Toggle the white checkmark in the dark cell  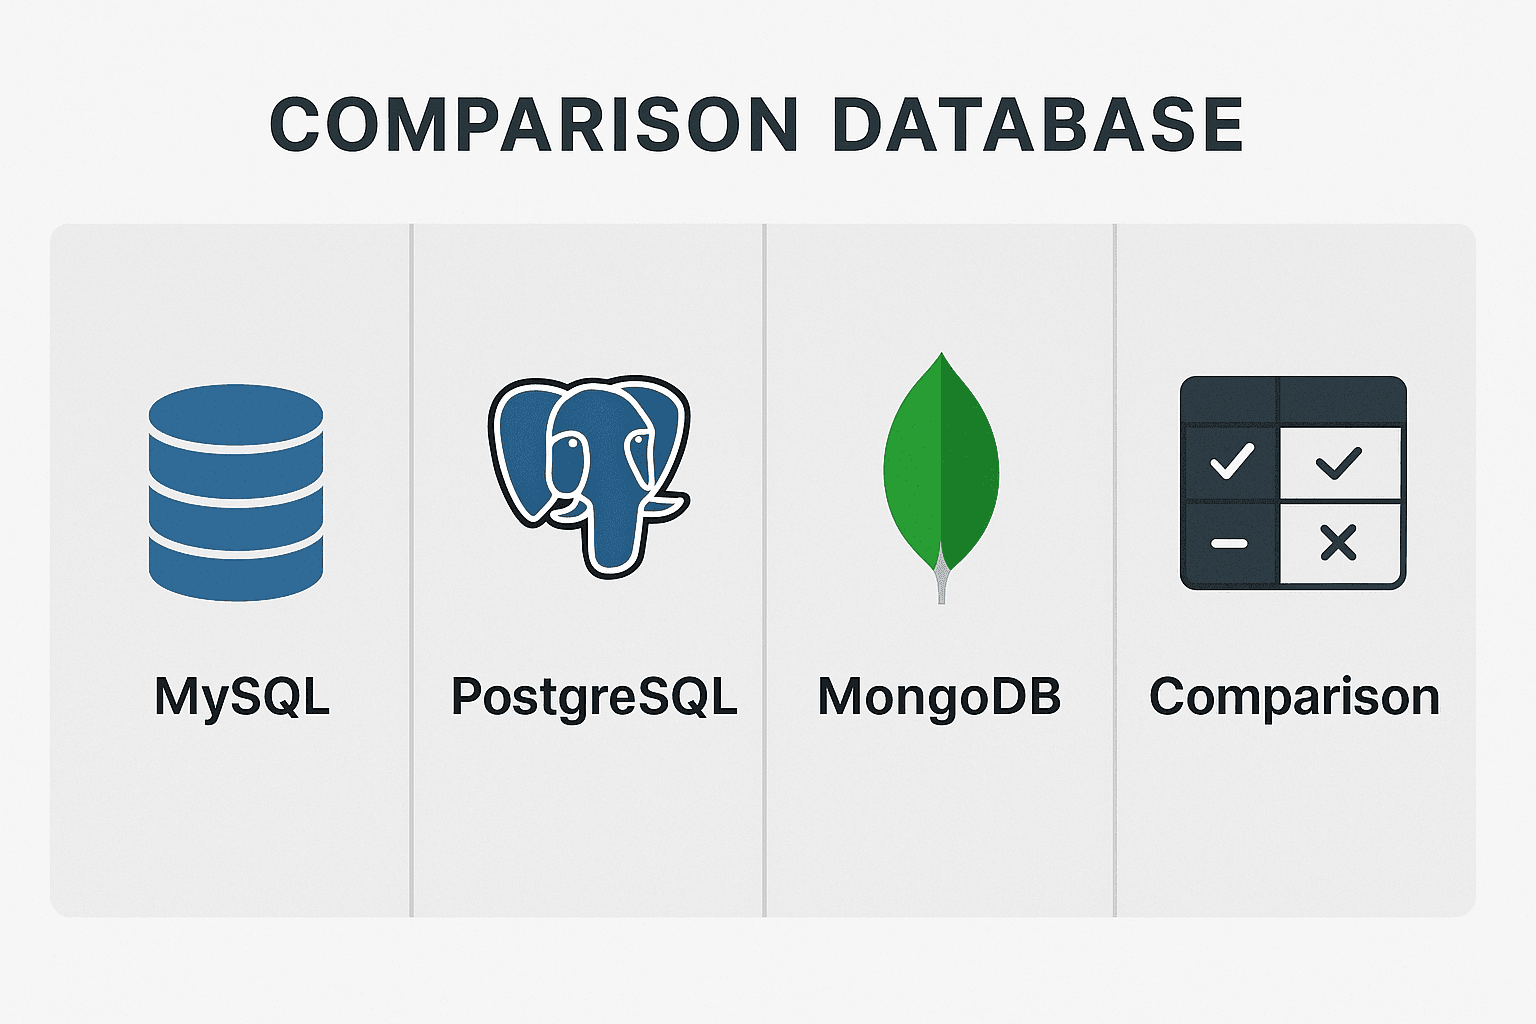pyautogui.click(x=1231, y=461)
